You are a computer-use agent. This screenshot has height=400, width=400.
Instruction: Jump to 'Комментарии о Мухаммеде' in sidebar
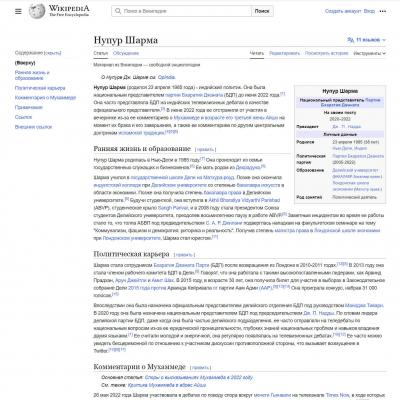45,98
